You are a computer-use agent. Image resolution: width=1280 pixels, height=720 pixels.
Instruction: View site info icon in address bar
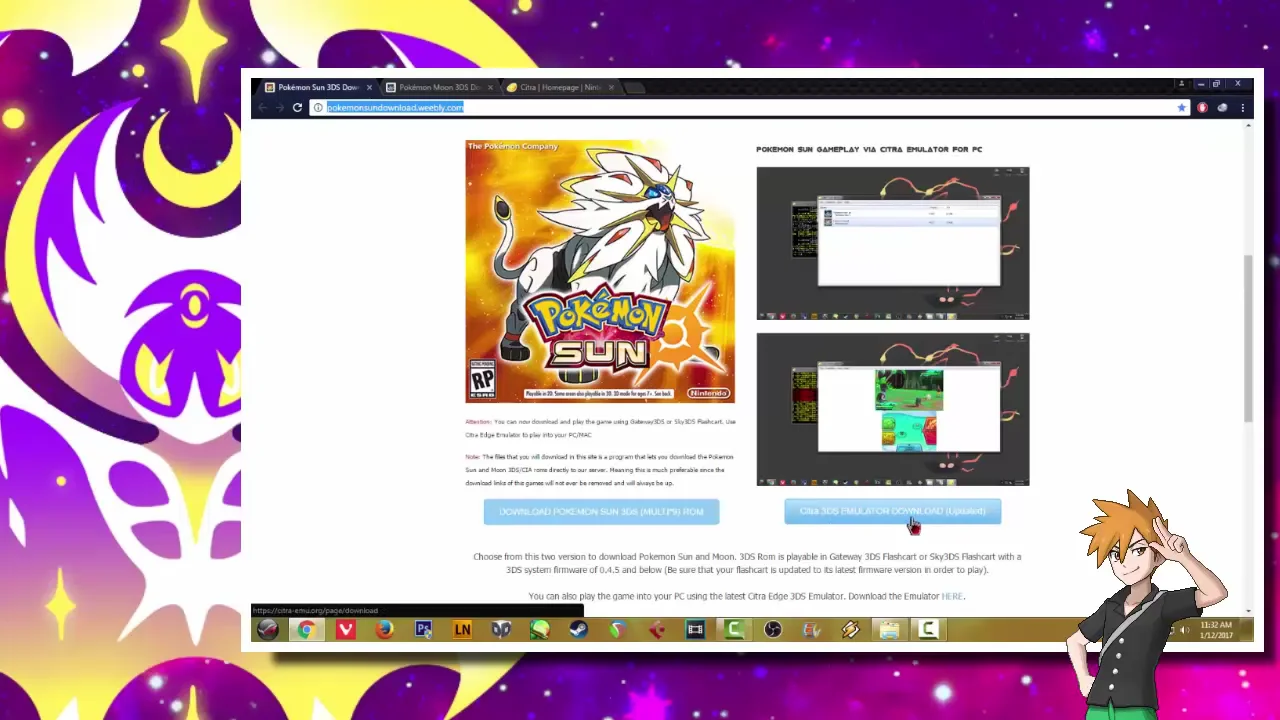click(x=318, y=107)
